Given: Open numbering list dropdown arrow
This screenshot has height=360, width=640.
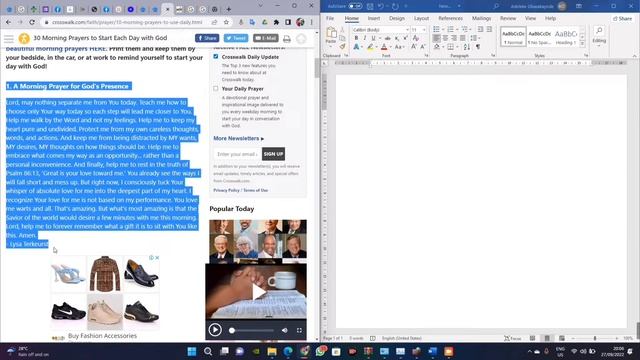Looking at the screenshot, I should pos(457,29).
